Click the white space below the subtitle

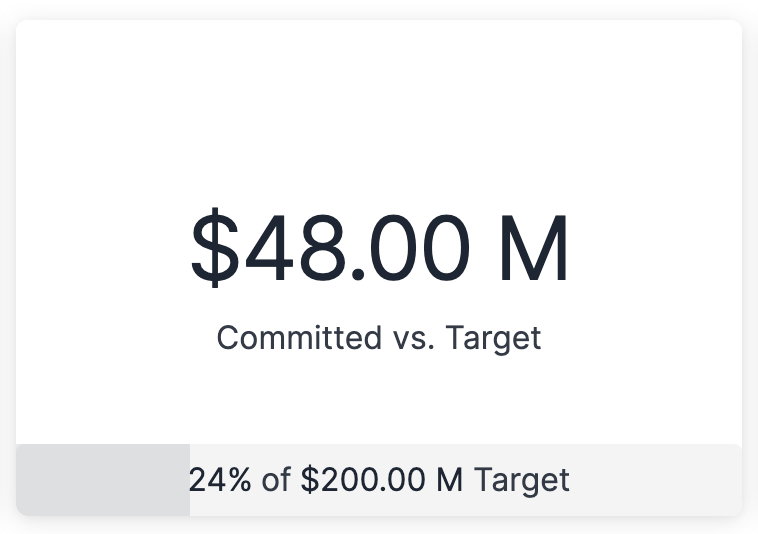pos(378,400)
